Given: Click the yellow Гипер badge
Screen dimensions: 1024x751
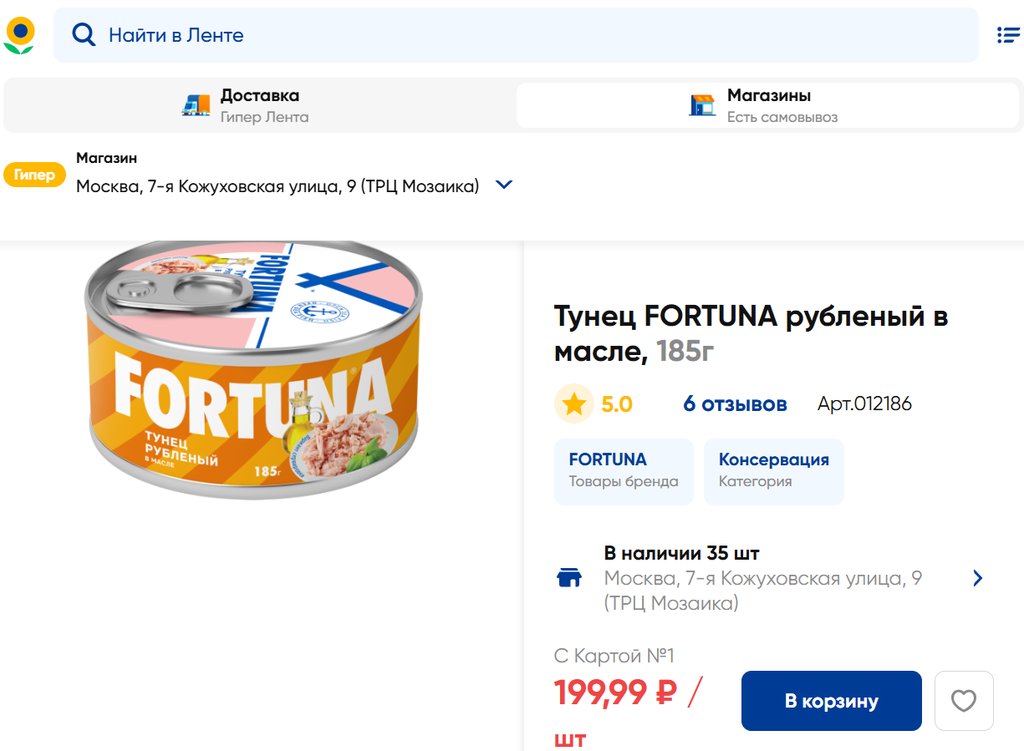Looking at the screenshot, I should (35, 175).
